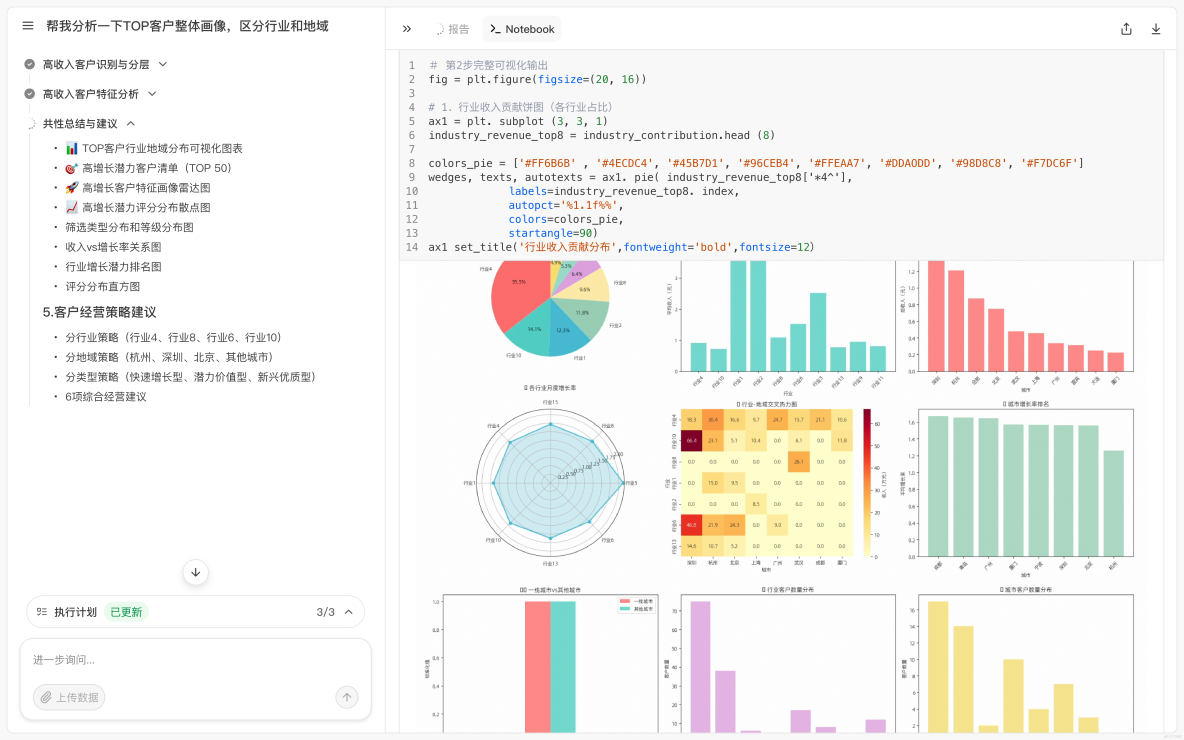Click the send arrow to submit a question

pos(346,697)
